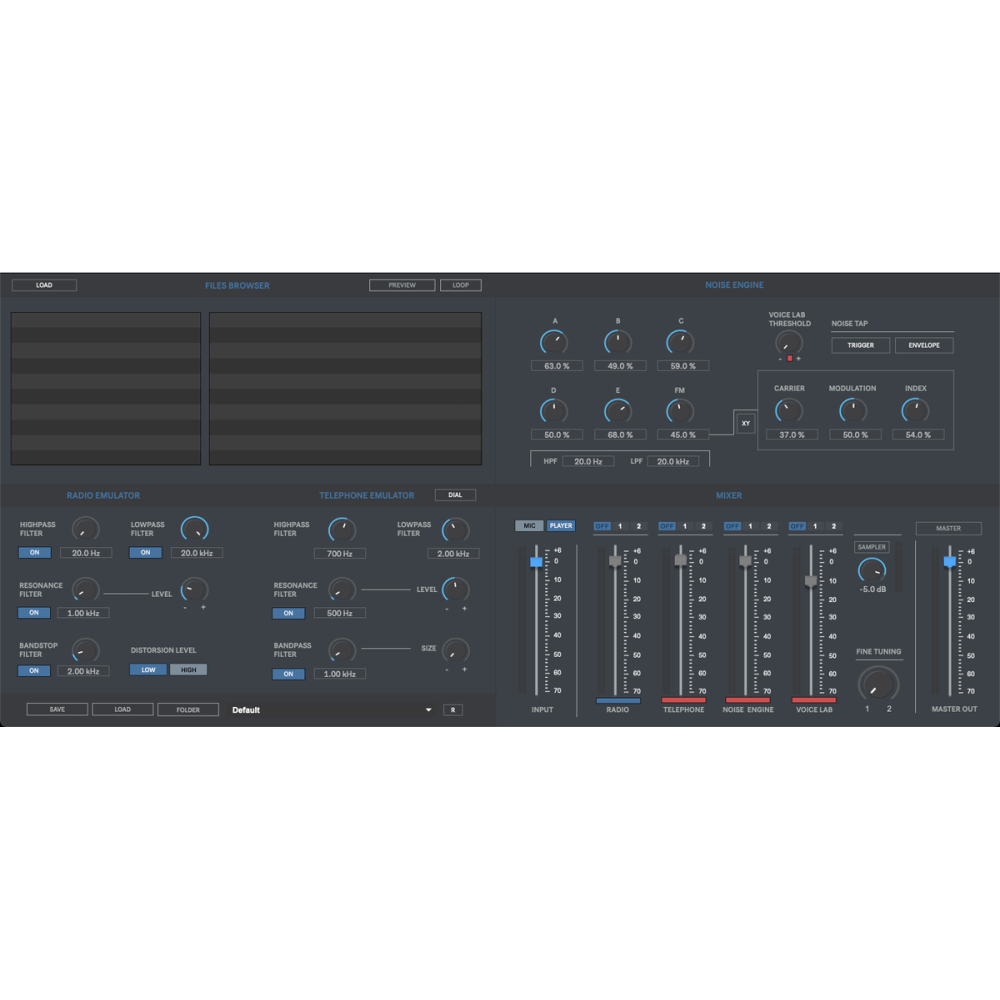Screen dimensions: 1000x1000
Task: Turn off the Telephone mixer channel
Action: pos(666,526)
